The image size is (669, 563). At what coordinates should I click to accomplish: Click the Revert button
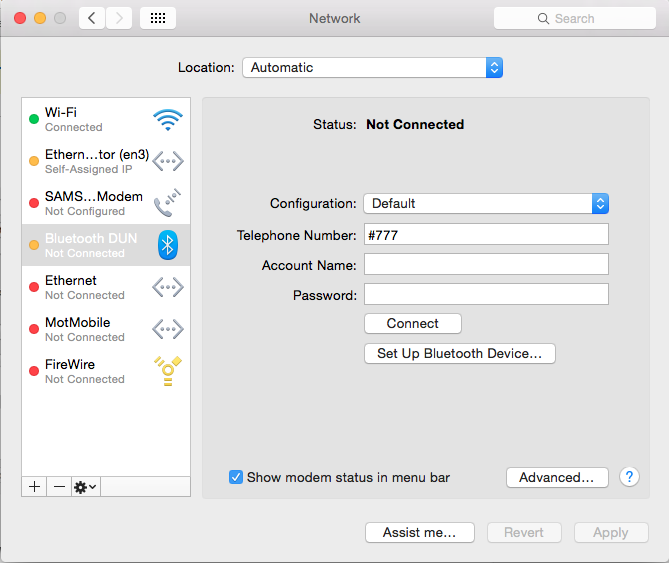pyautogui.click(x=524, y=532)
